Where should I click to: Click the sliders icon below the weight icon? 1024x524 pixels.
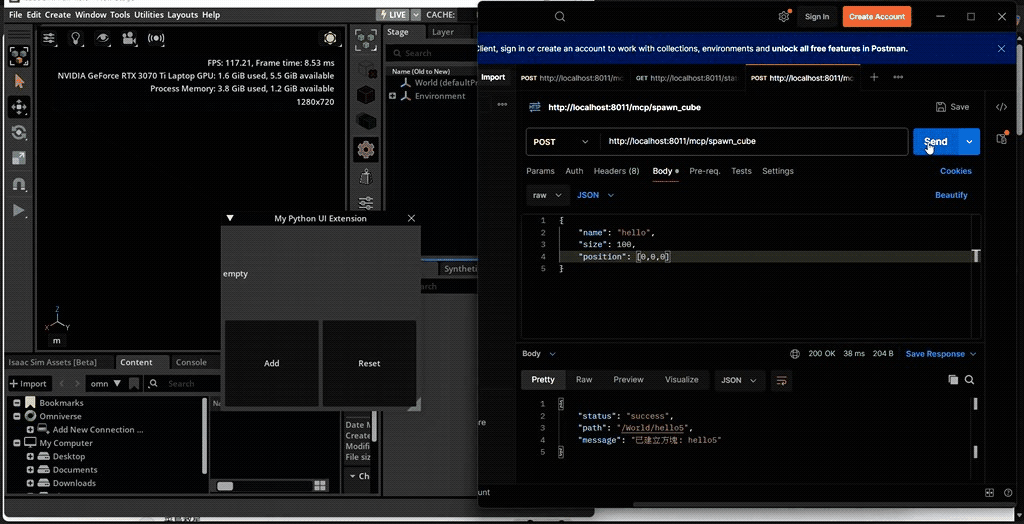pos(366,203)
